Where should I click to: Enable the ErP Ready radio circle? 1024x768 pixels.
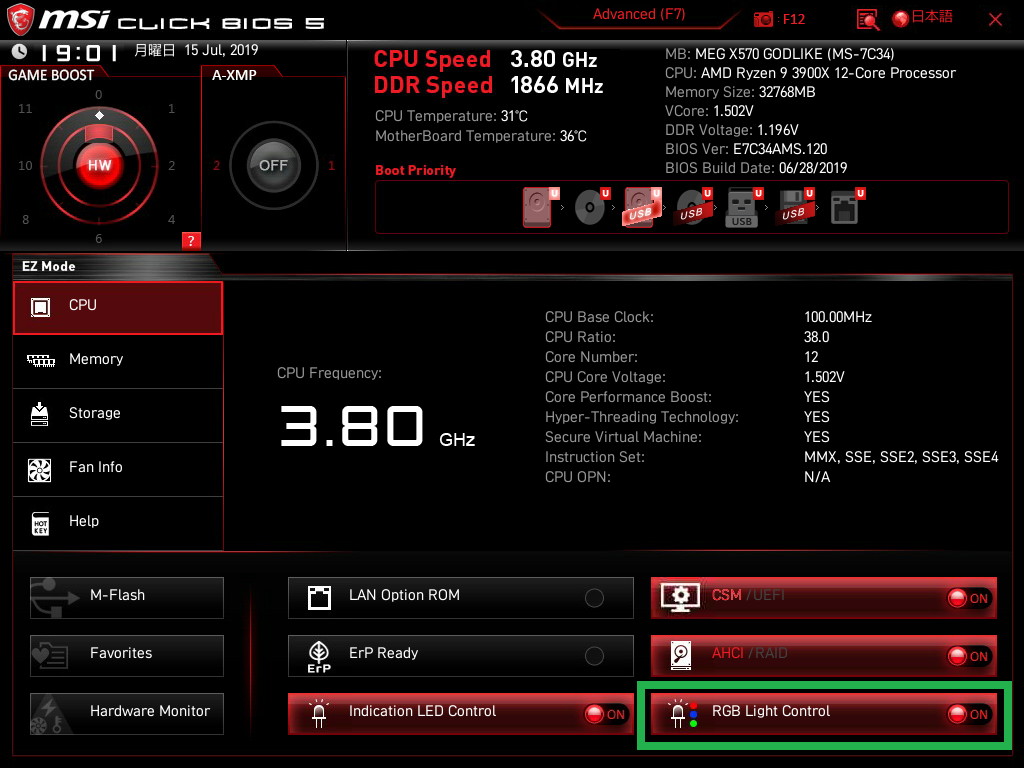[x=594, y=656]
